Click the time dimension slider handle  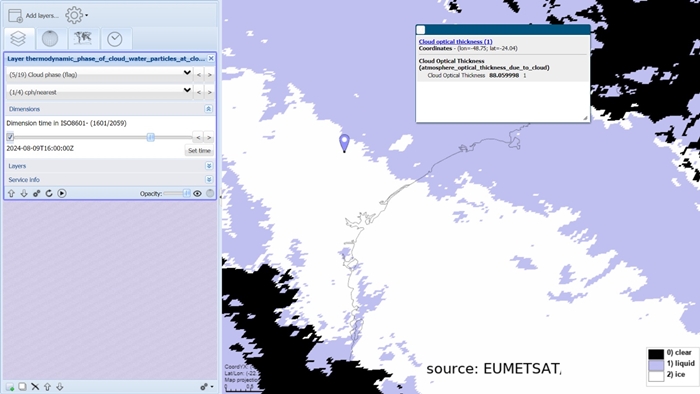tap(151, 137)
